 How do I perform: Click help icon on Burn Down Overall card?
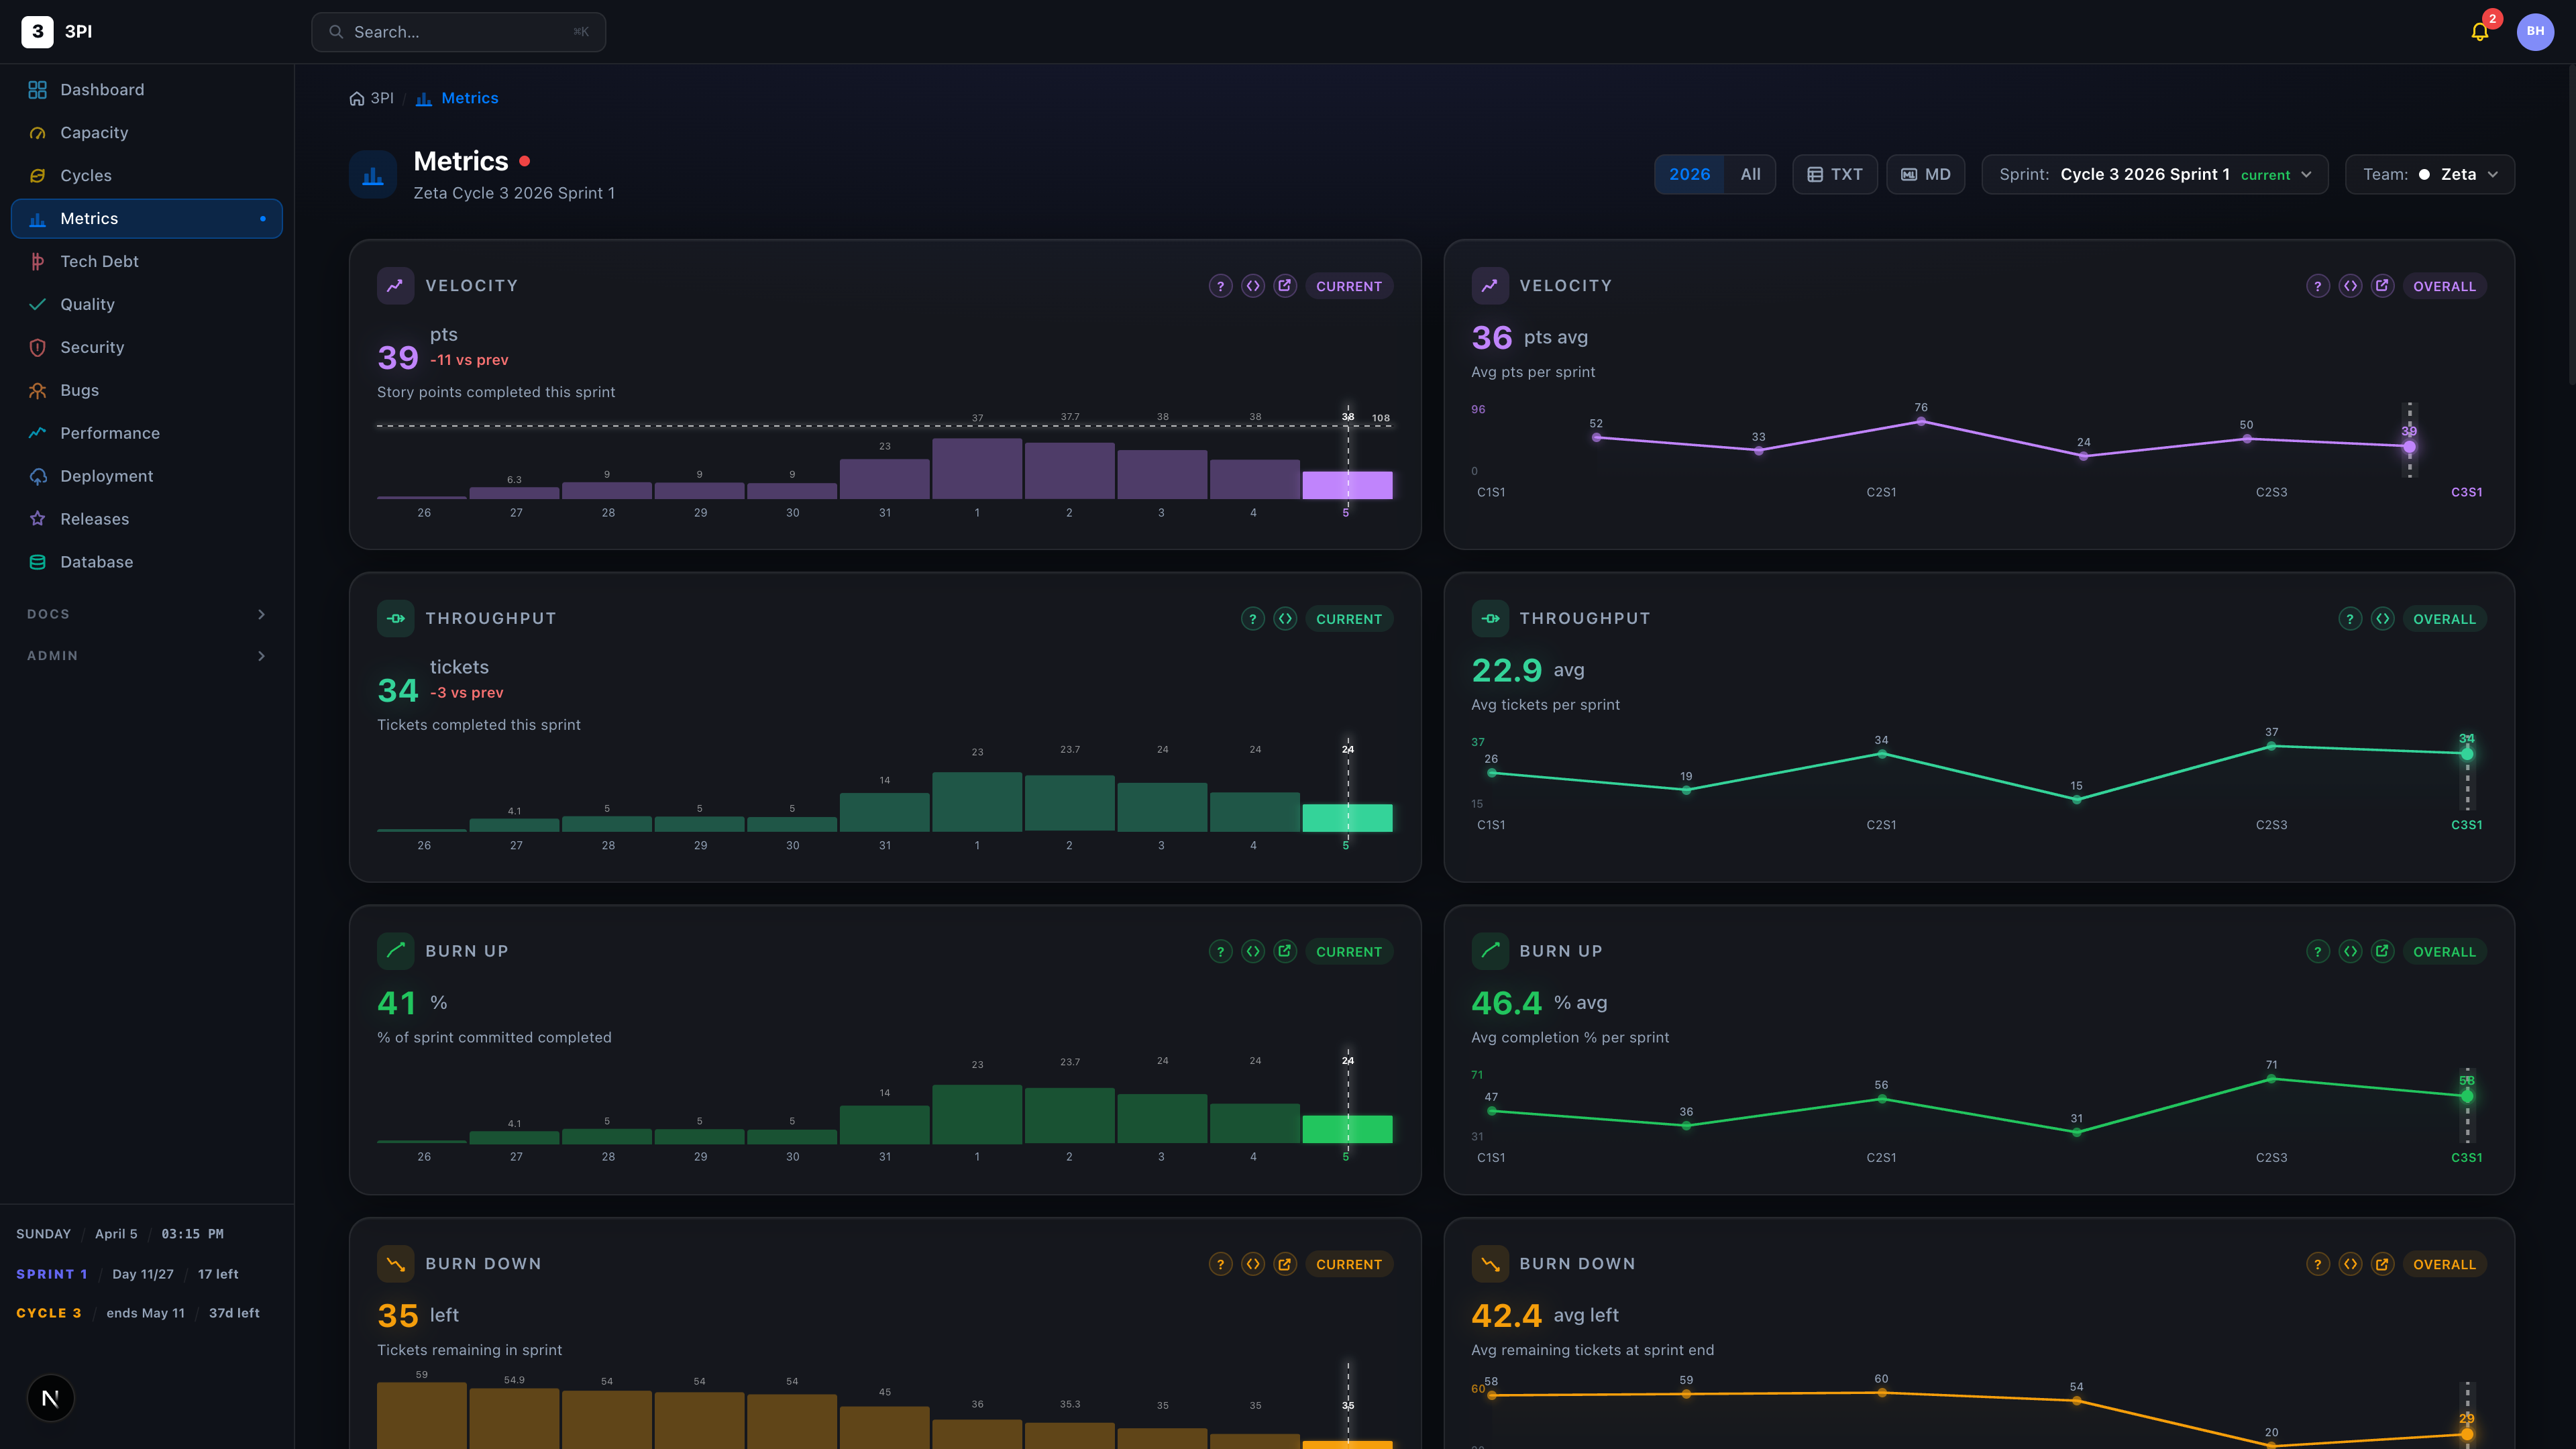coord(2317,1264)
